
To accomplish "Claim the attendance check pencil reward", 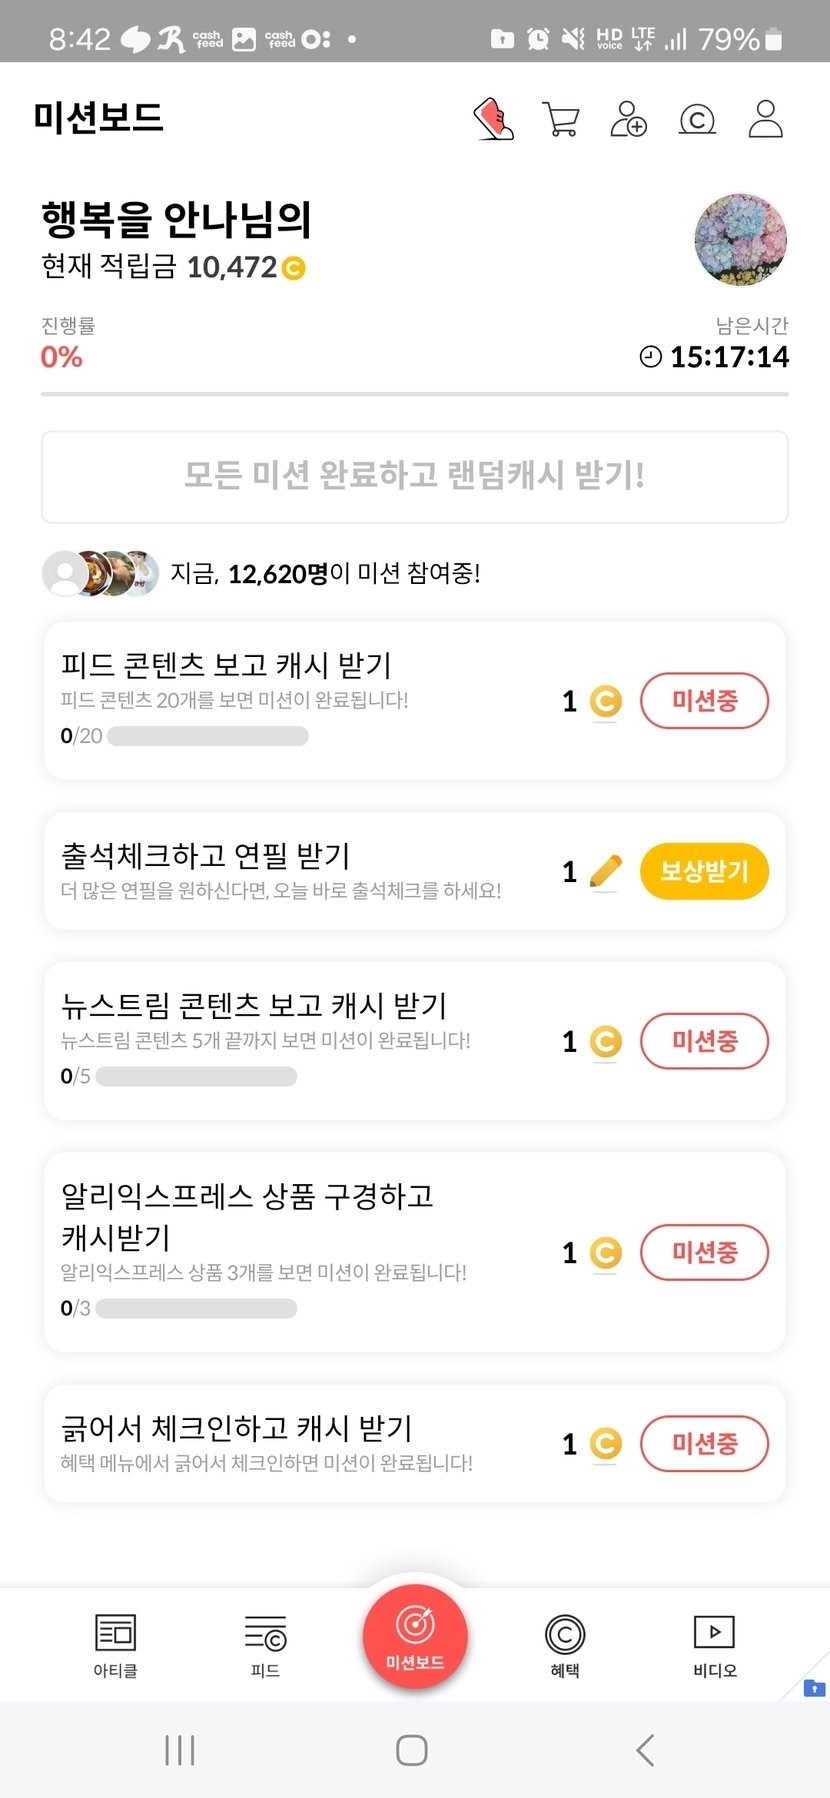I will (x=704, y=871).
